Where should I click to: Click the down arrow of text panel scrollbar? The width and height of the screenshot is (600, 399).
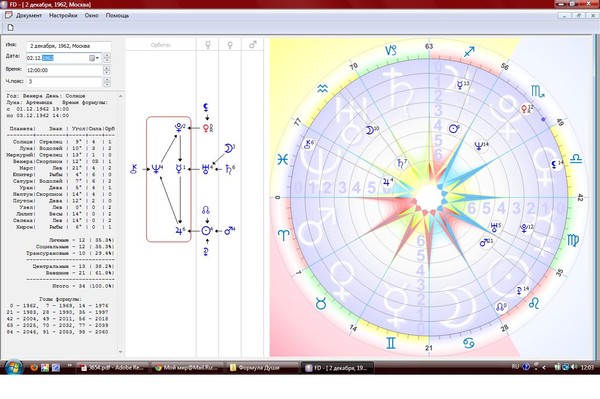pyautogui.click(x=121, y=352)
